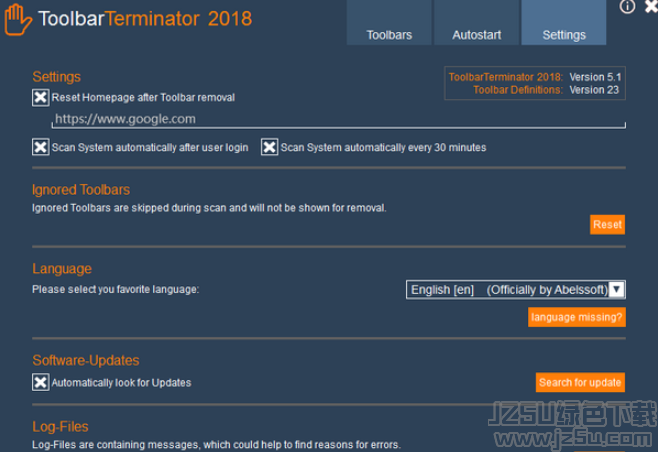The width and height of the screenshot is (658, 452).
Task: Select the Settings tab
Action: coord(564,23)
